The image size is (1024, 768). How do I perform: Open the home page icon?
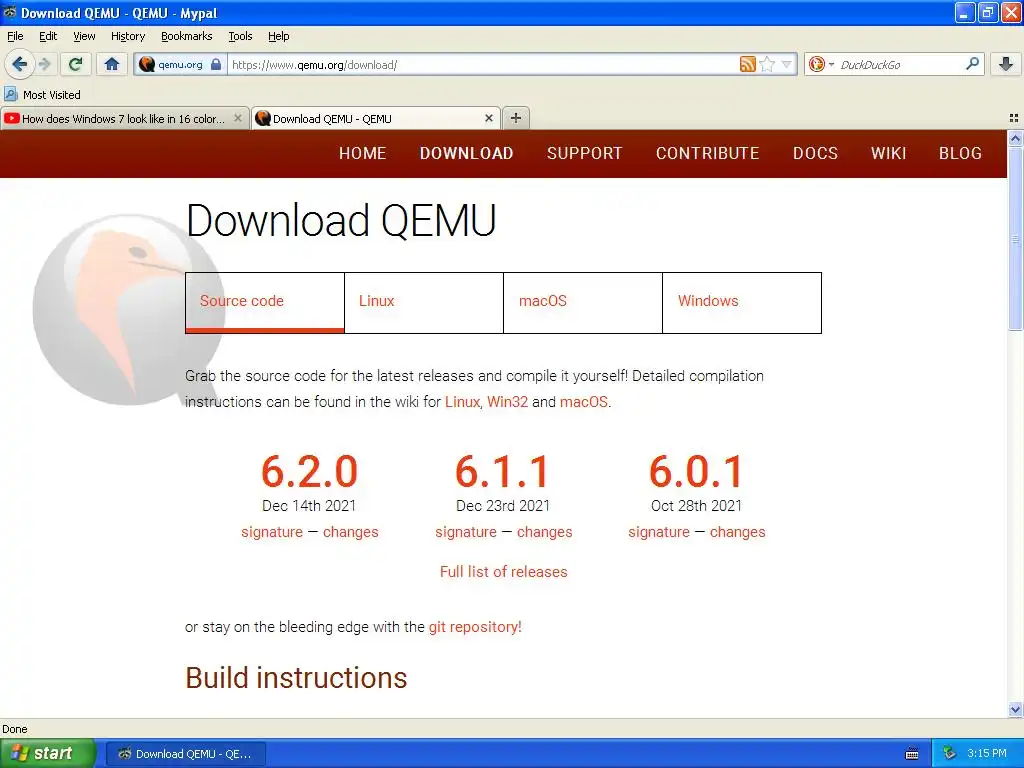pyautogui.click(x=112, y=64)
